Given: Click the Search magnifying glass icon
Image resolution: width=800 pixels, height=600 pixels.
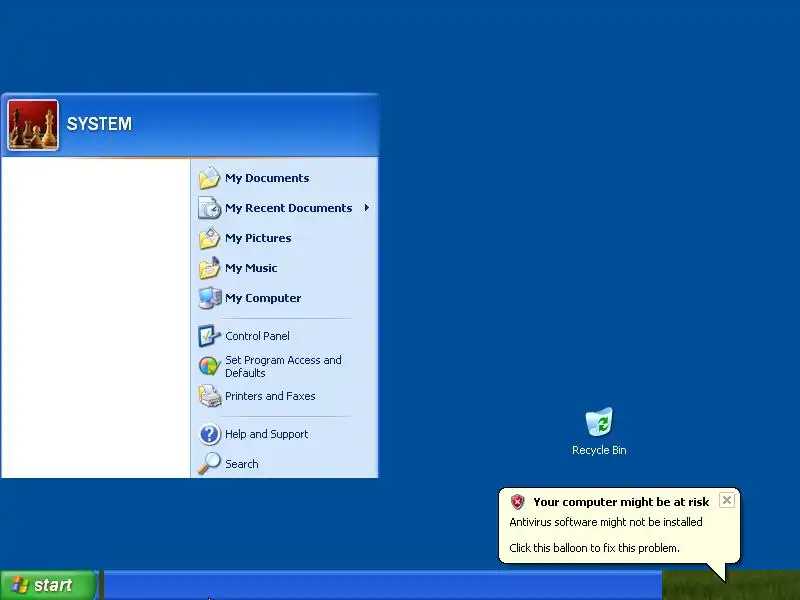Looking at the screenshot, I should point(209,463).
